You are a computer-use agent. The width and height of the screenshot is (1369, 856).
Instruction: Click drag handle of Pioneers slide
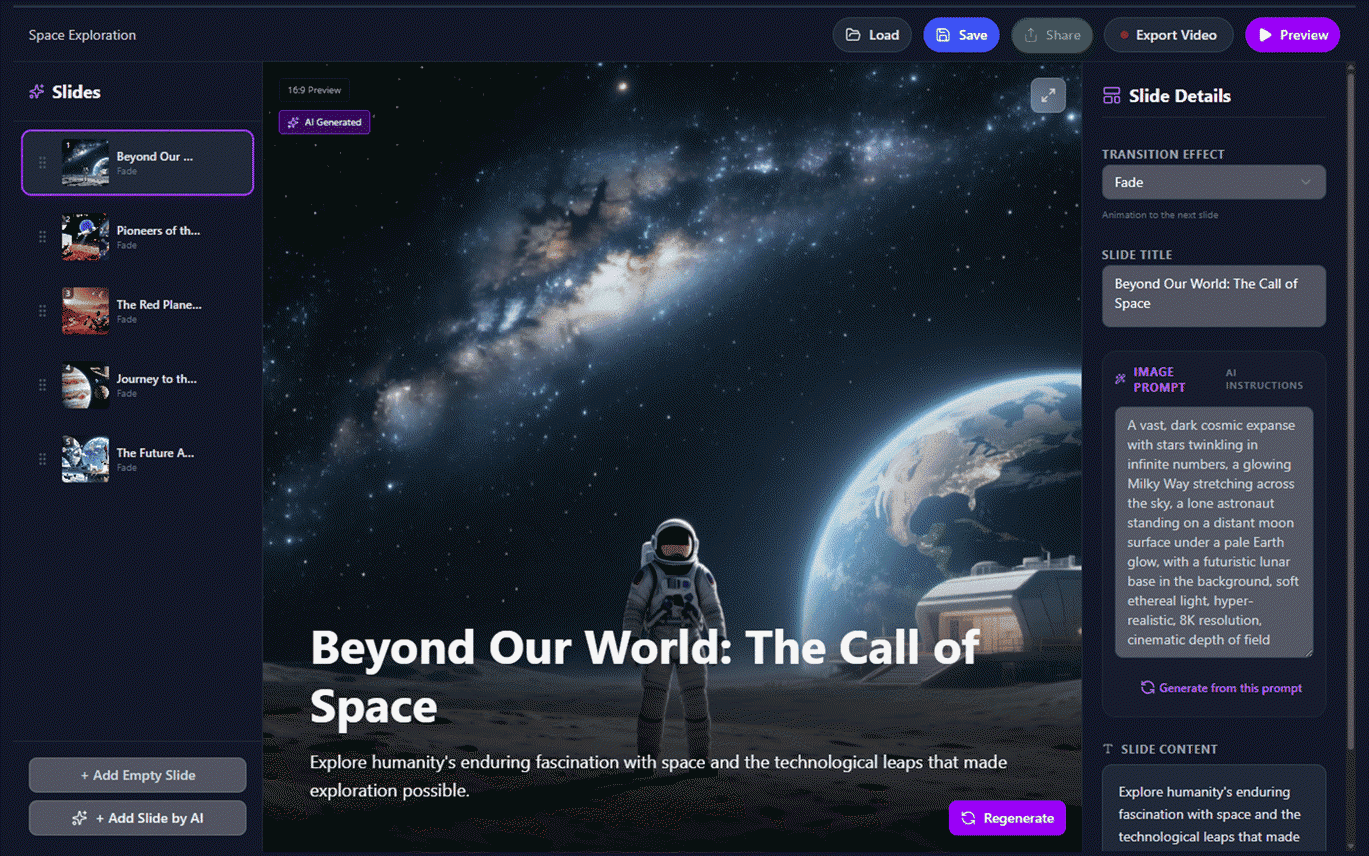[42, 237]
